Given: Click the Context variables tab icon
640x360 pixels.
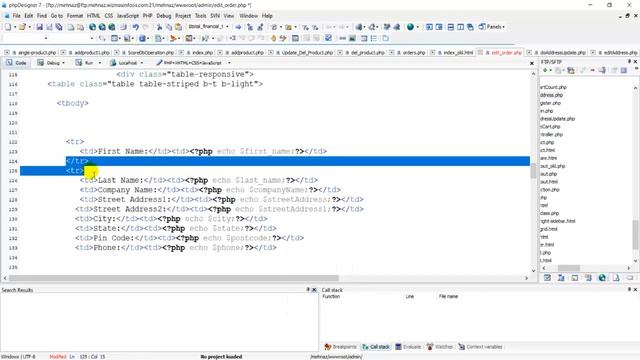Looking at the screenshot, I should [x=462, y=347].
